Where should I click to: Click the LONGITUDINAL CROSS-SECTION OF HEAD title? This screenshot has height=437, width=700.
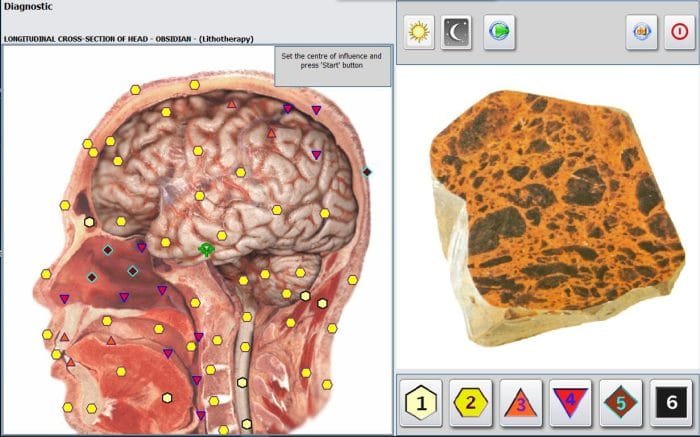[x=75, y=39]
